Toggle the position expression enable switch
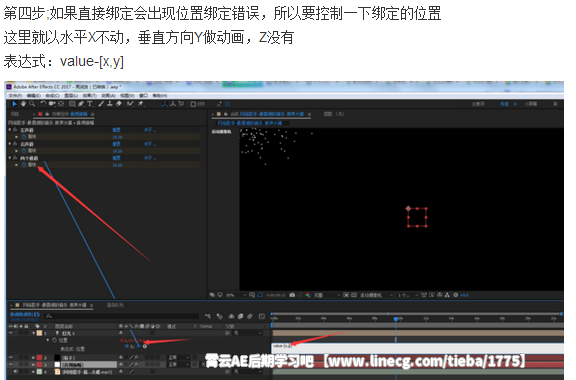Screen dimensions: 576x380 [126, 346]
